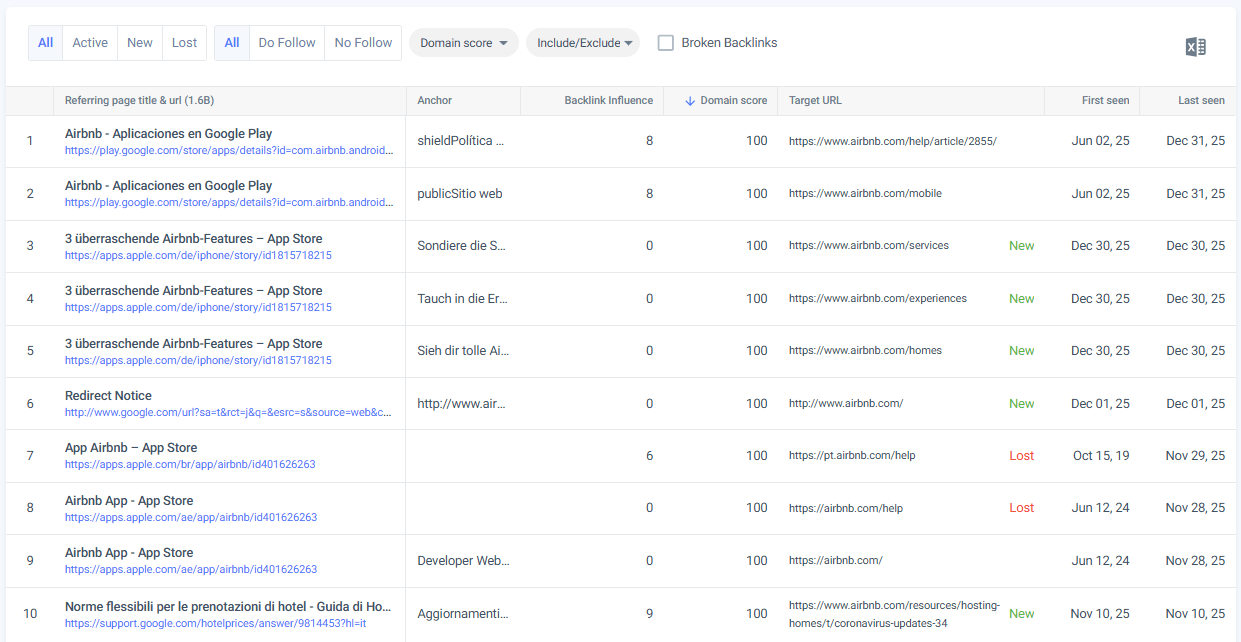The width and height of the screenshot is (1241, 642).
Task: Click the 'Norme flessibili per le prenotazioni' title
Action: 228,606
